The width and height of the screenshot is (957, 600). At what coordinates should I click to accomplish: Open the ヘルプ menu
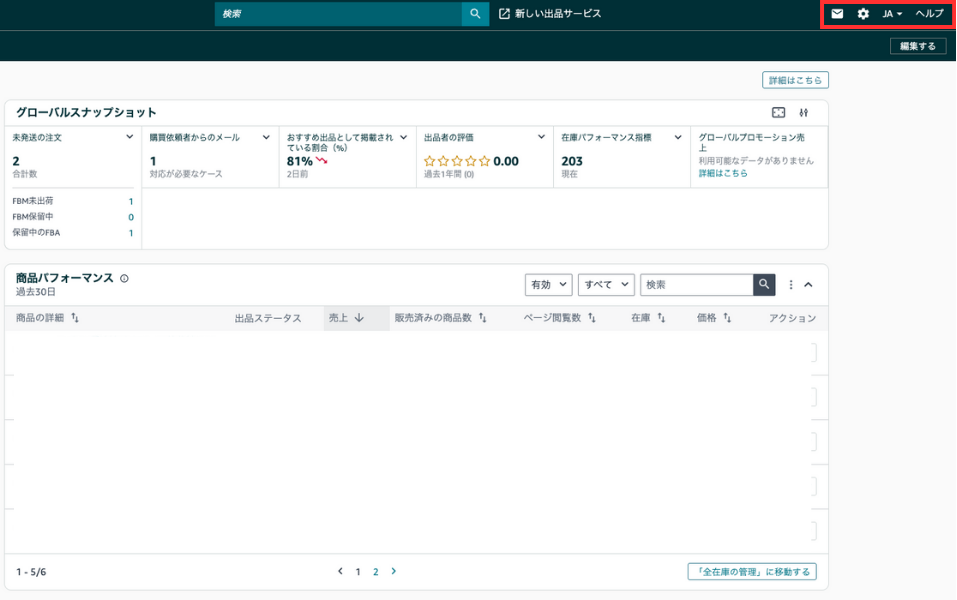929,14
